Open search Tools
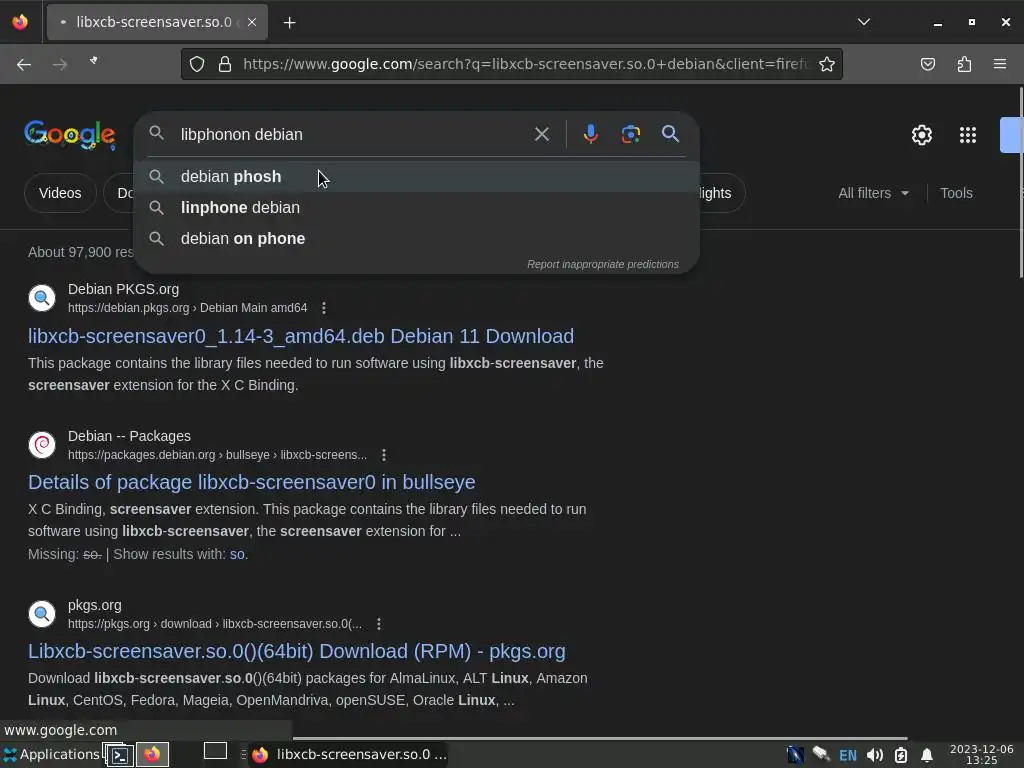 point(956,193)
